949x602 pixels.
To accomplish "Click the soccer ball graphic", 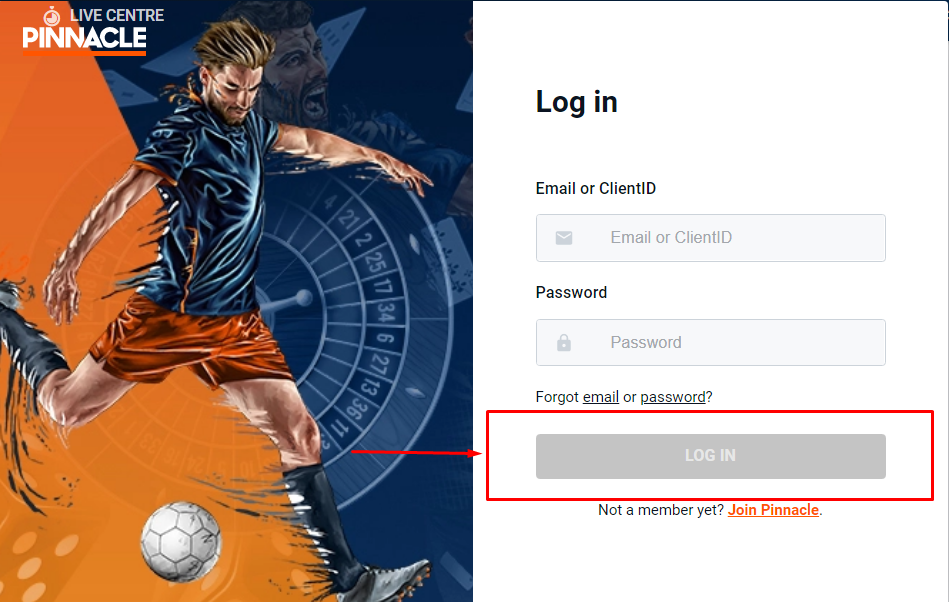I will 181,541.
